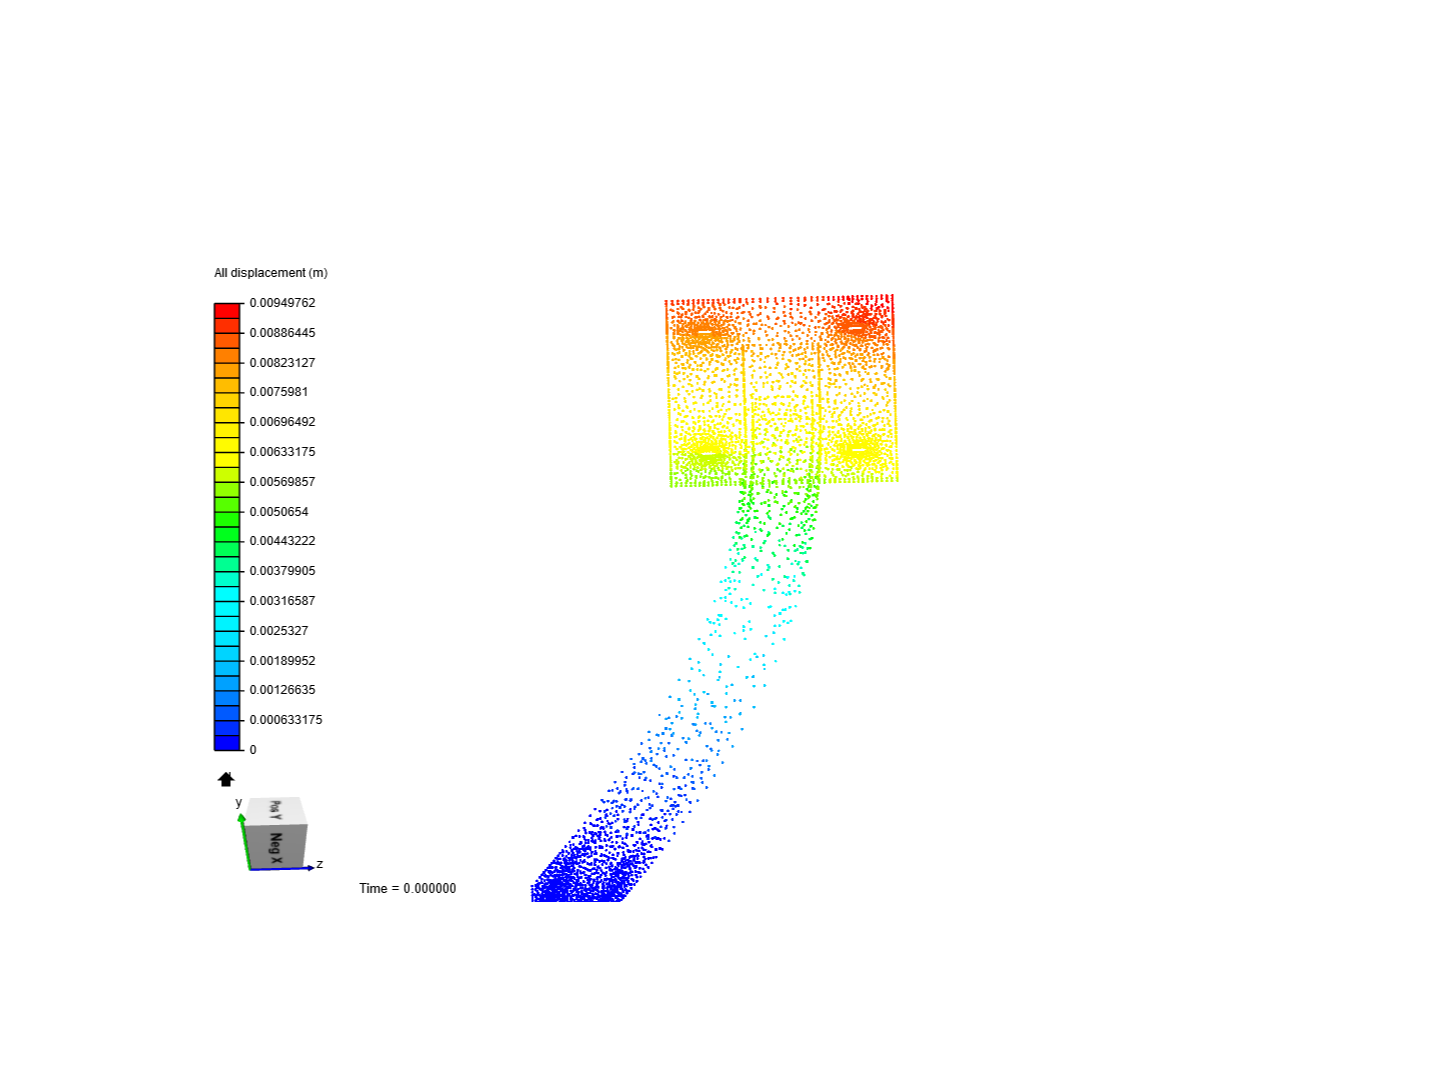Click the 'Time = 0.000000' label
The width and height of the screenshot is (1440, 1080).
[x=408, y=888]
